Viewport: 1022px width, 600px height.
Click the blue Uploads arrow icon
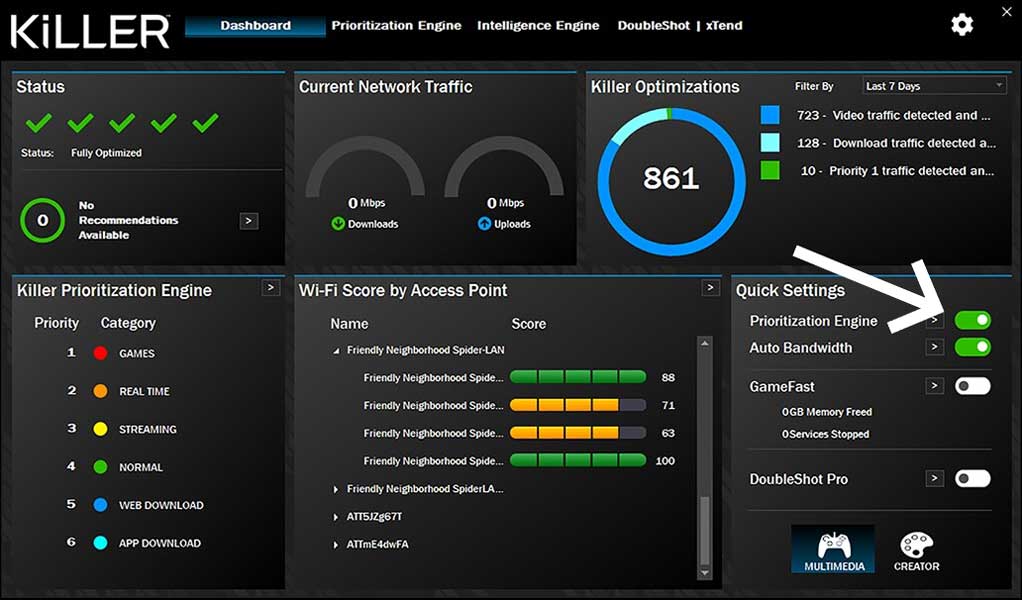pyautogui.click(x=484, y=224)
